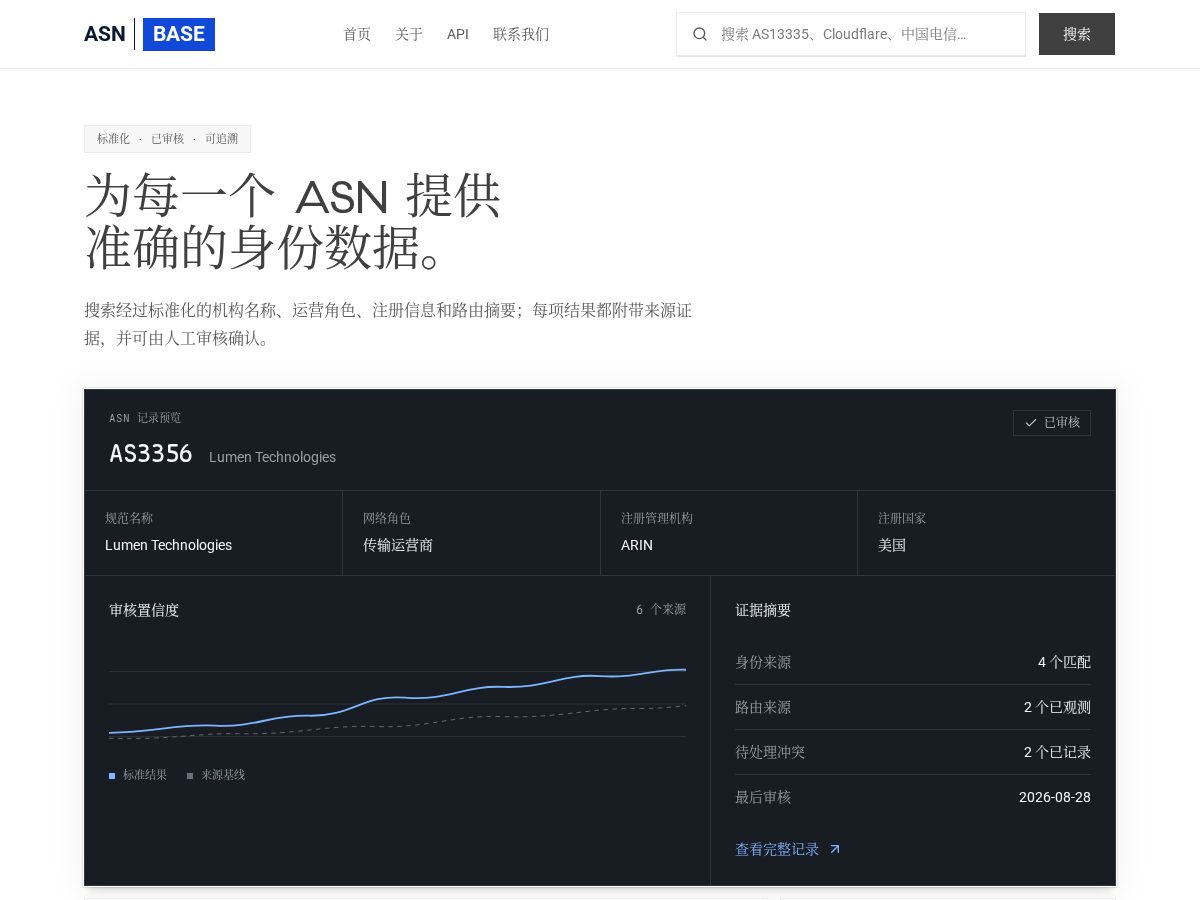
Task: Open the 首页 nav item
Action: click(x=357, y=34)
